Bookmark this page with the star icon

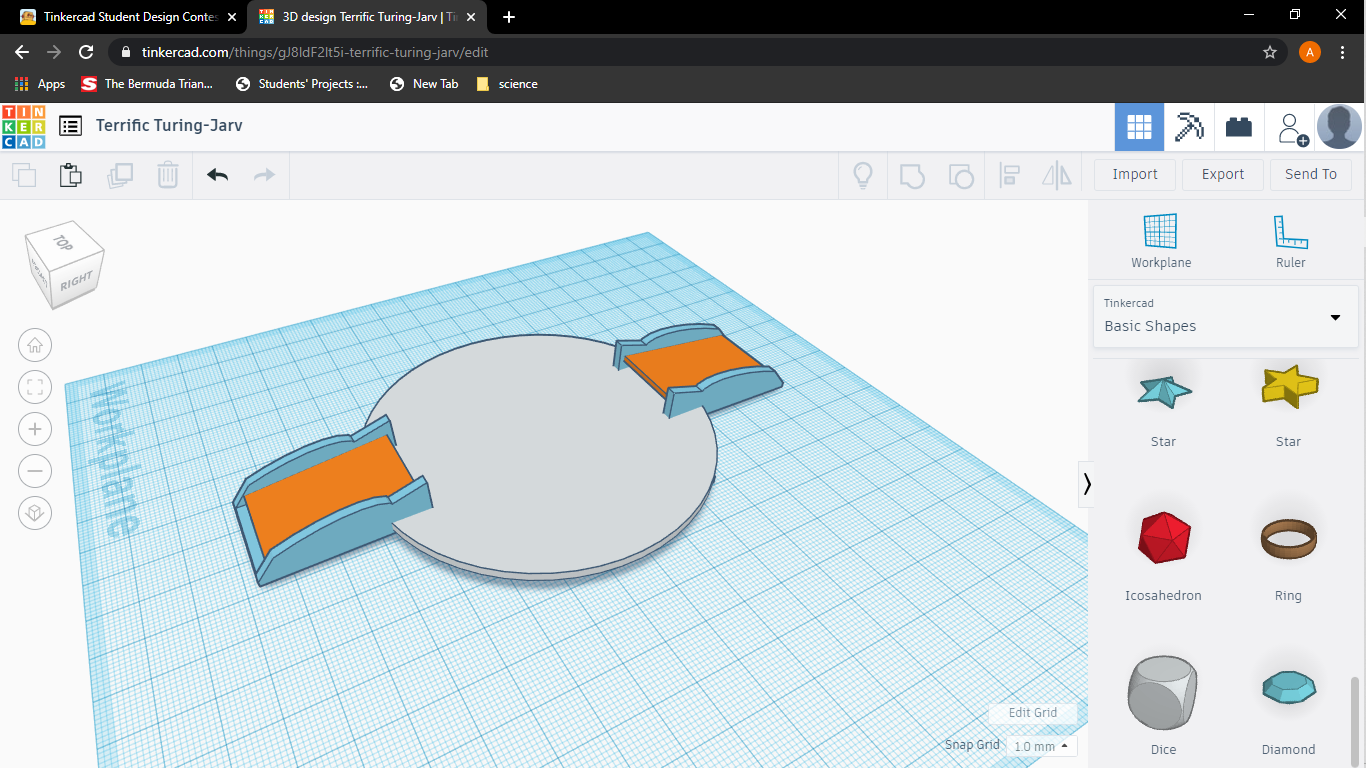(1270, 52)
